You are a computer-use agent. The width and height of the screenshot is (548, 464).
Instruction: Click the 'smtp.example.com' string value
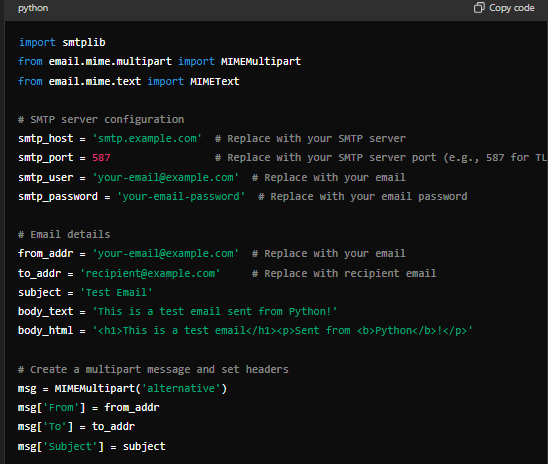(147, 138)
